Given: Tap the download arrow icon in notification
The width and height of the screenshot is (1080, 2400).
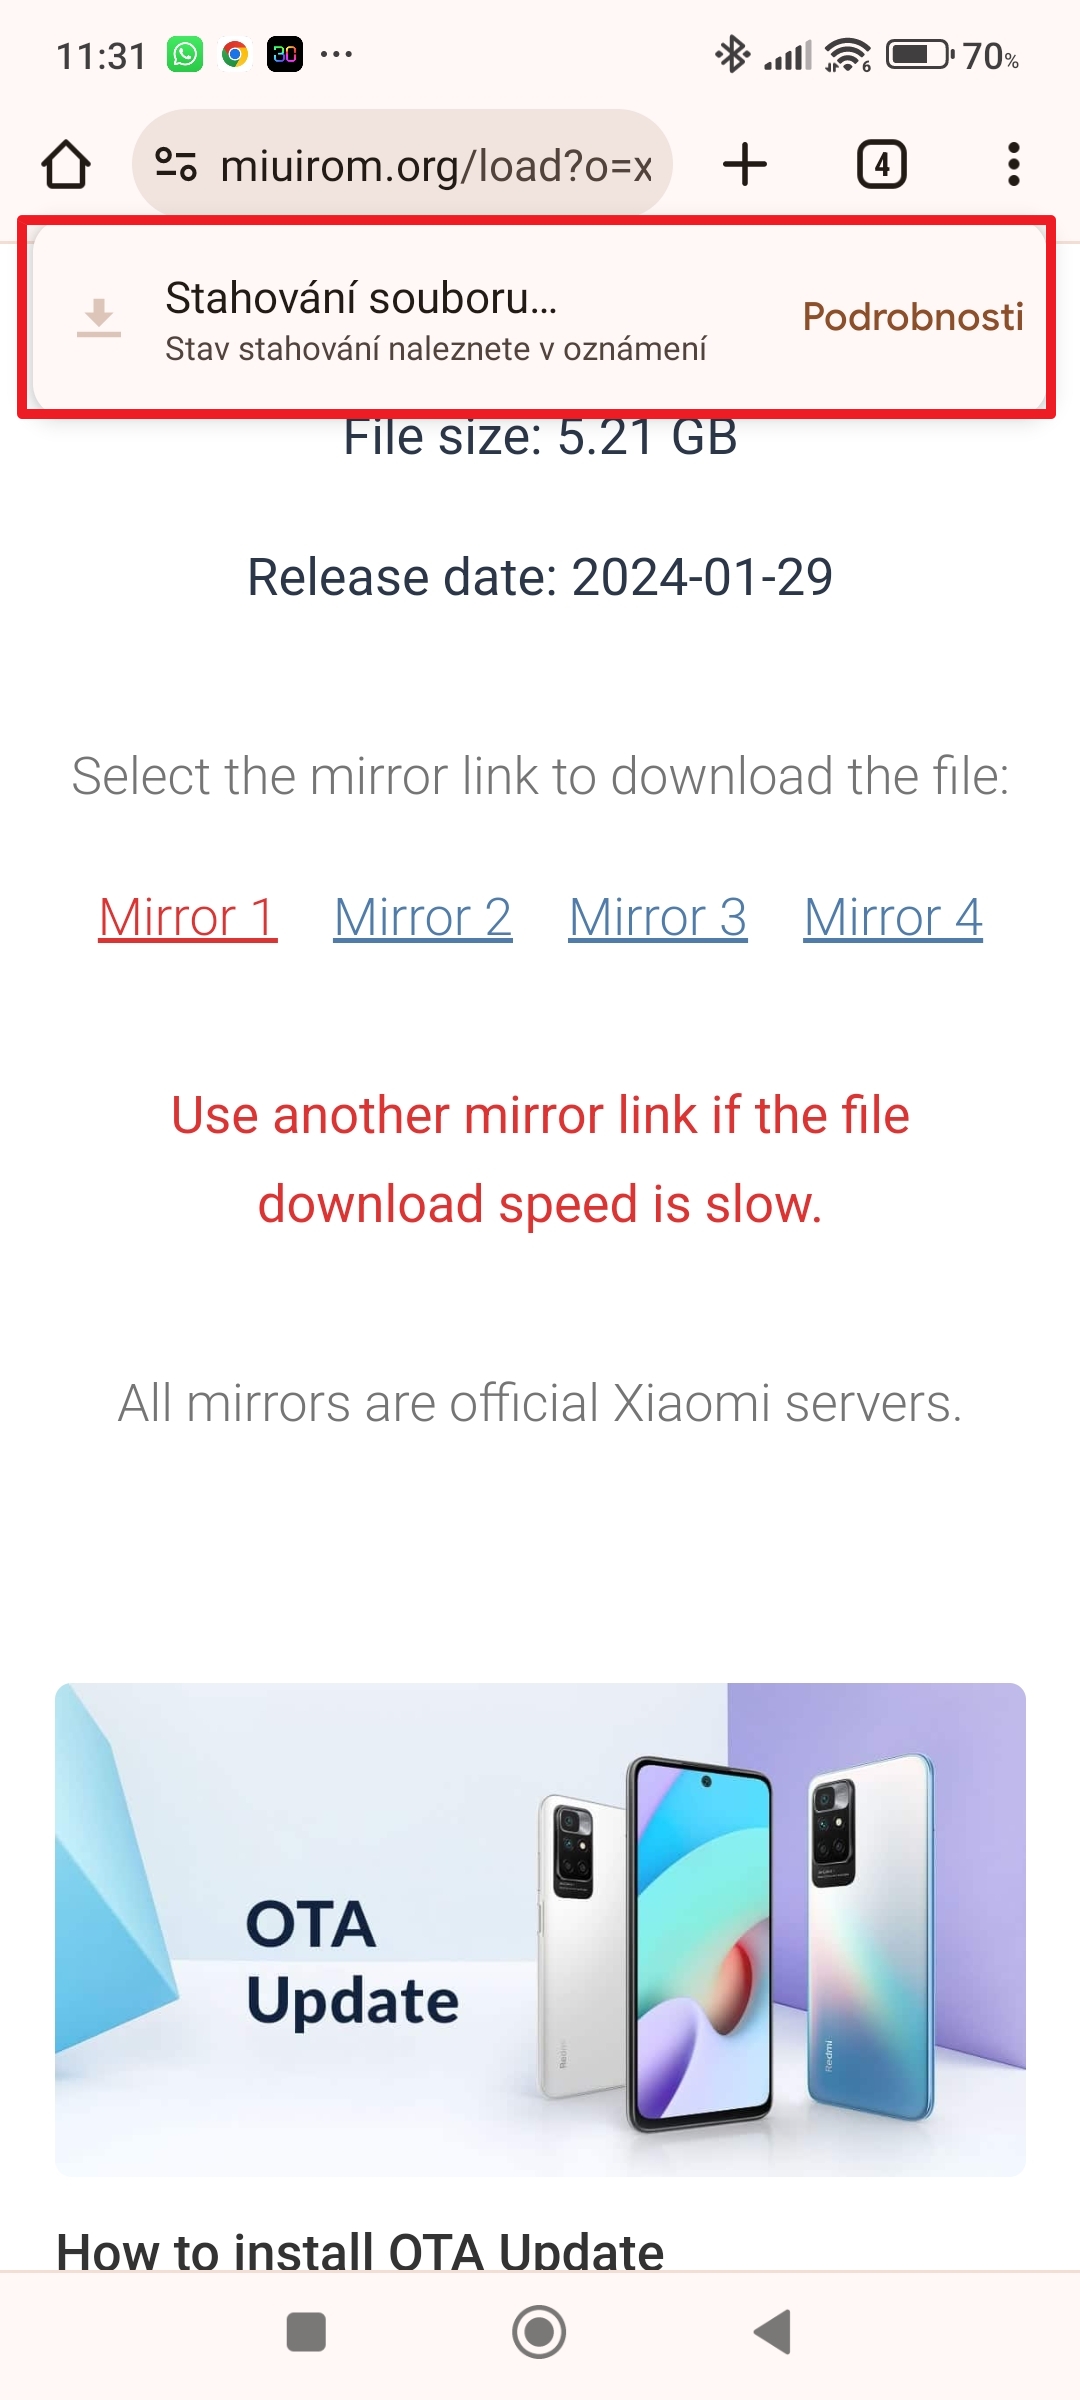Looking at the screenshot, I should pos(99,318).
